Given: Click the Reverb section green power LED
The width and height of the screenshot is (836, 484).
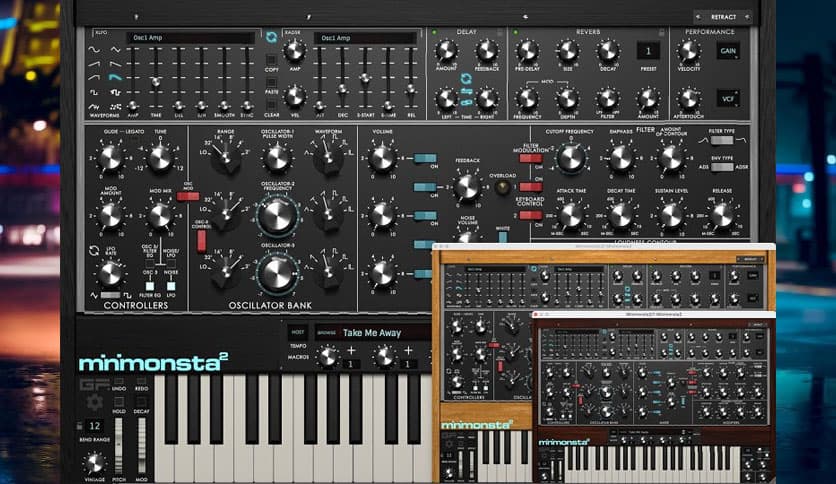Looking at the screenshot, I should [x=516, y=33].
